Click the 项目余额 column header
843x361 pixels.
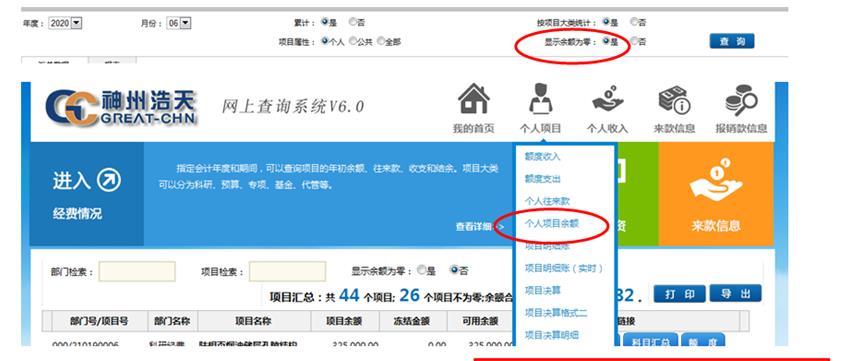click(x=344, y=321)
